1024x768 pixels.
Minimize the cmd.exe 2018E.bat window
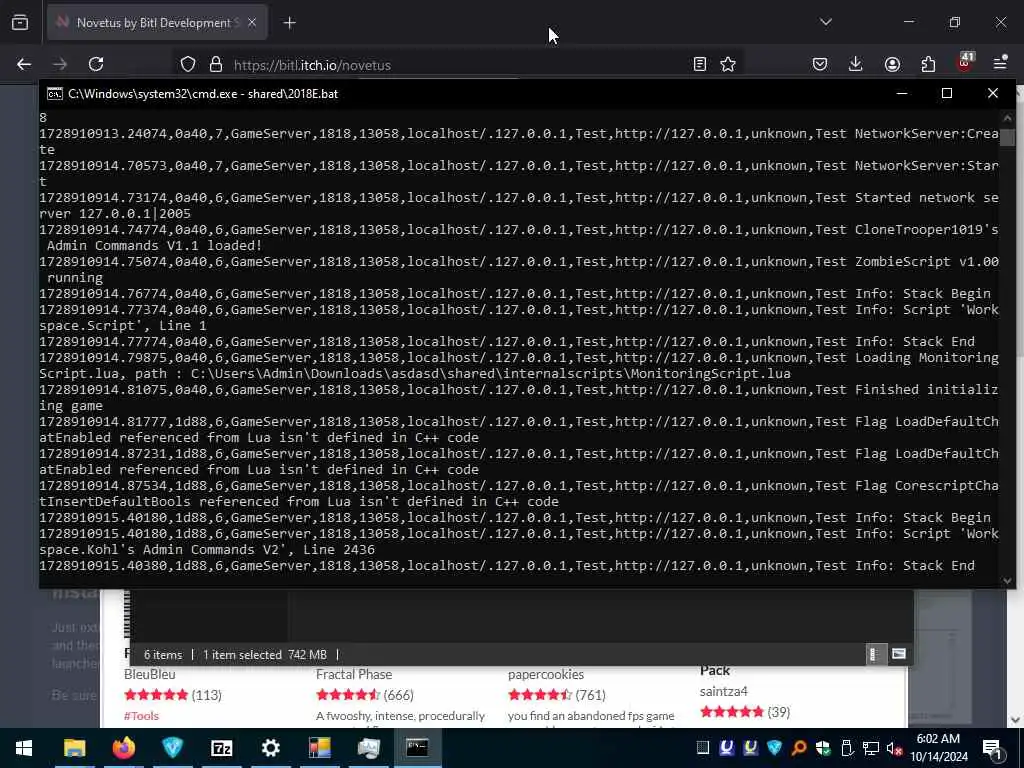click(902, 93)
